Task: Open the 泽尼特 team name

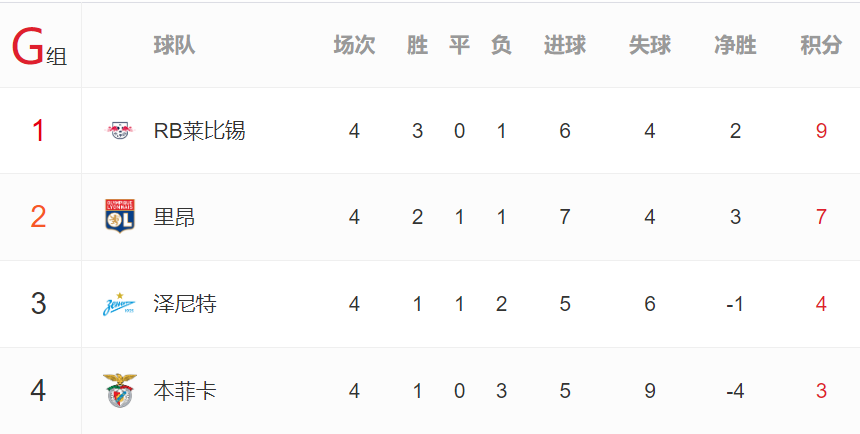Action: point(185,304)
